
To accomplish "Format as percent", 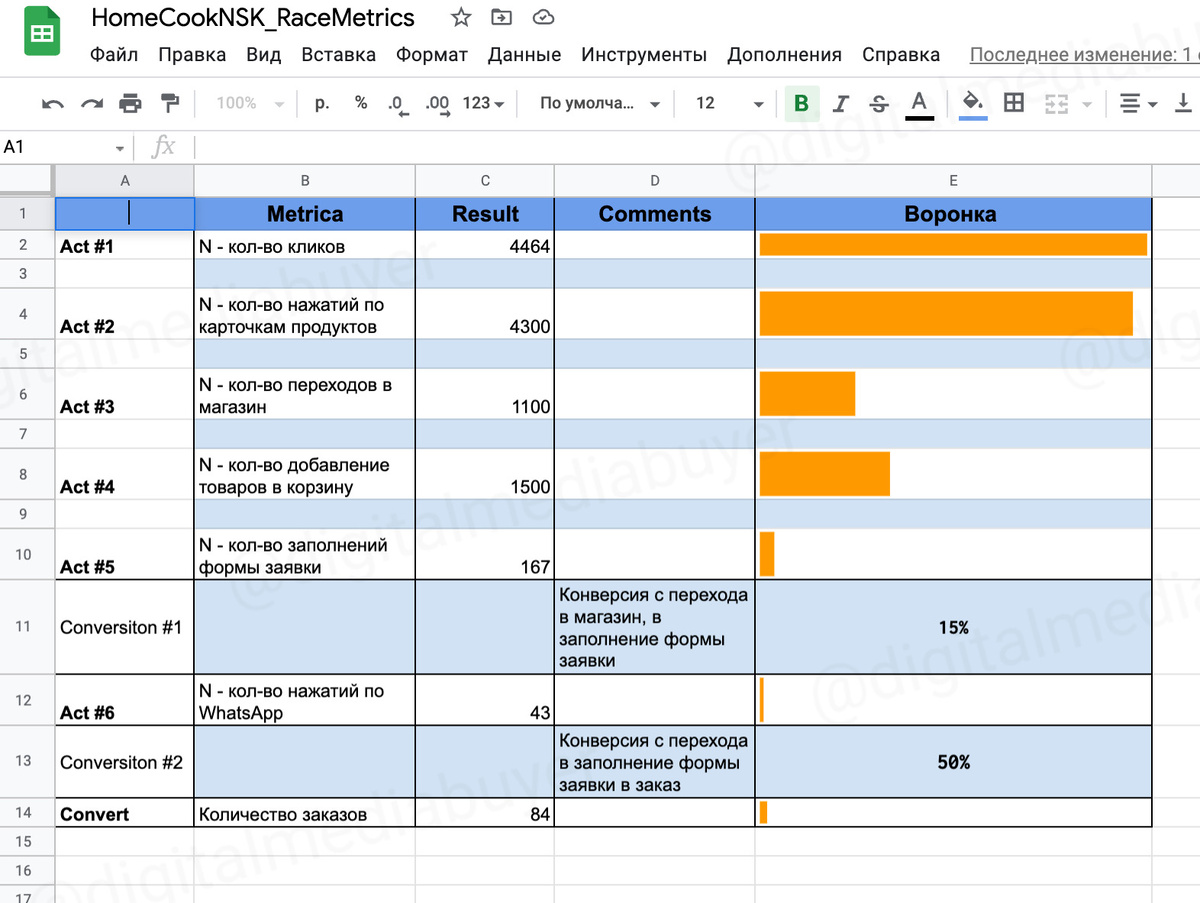I will click(x=361, y=103).
